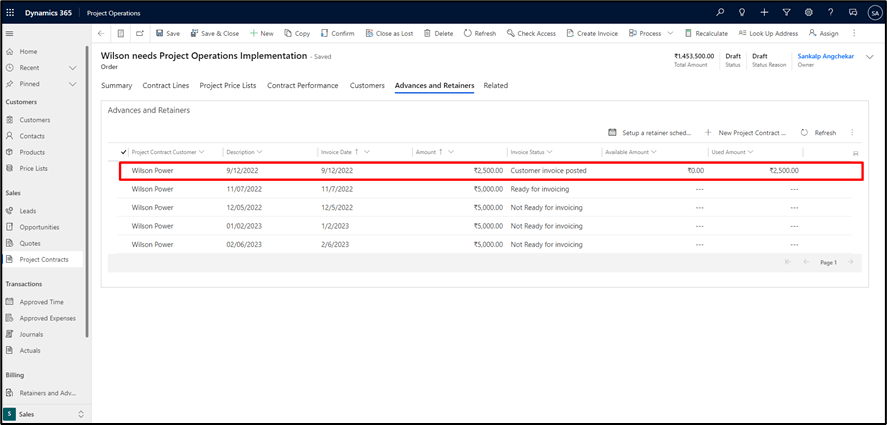Open the Invoice Status column dropdown
Viewport: 887px width, 425px height.
[549, 152]
